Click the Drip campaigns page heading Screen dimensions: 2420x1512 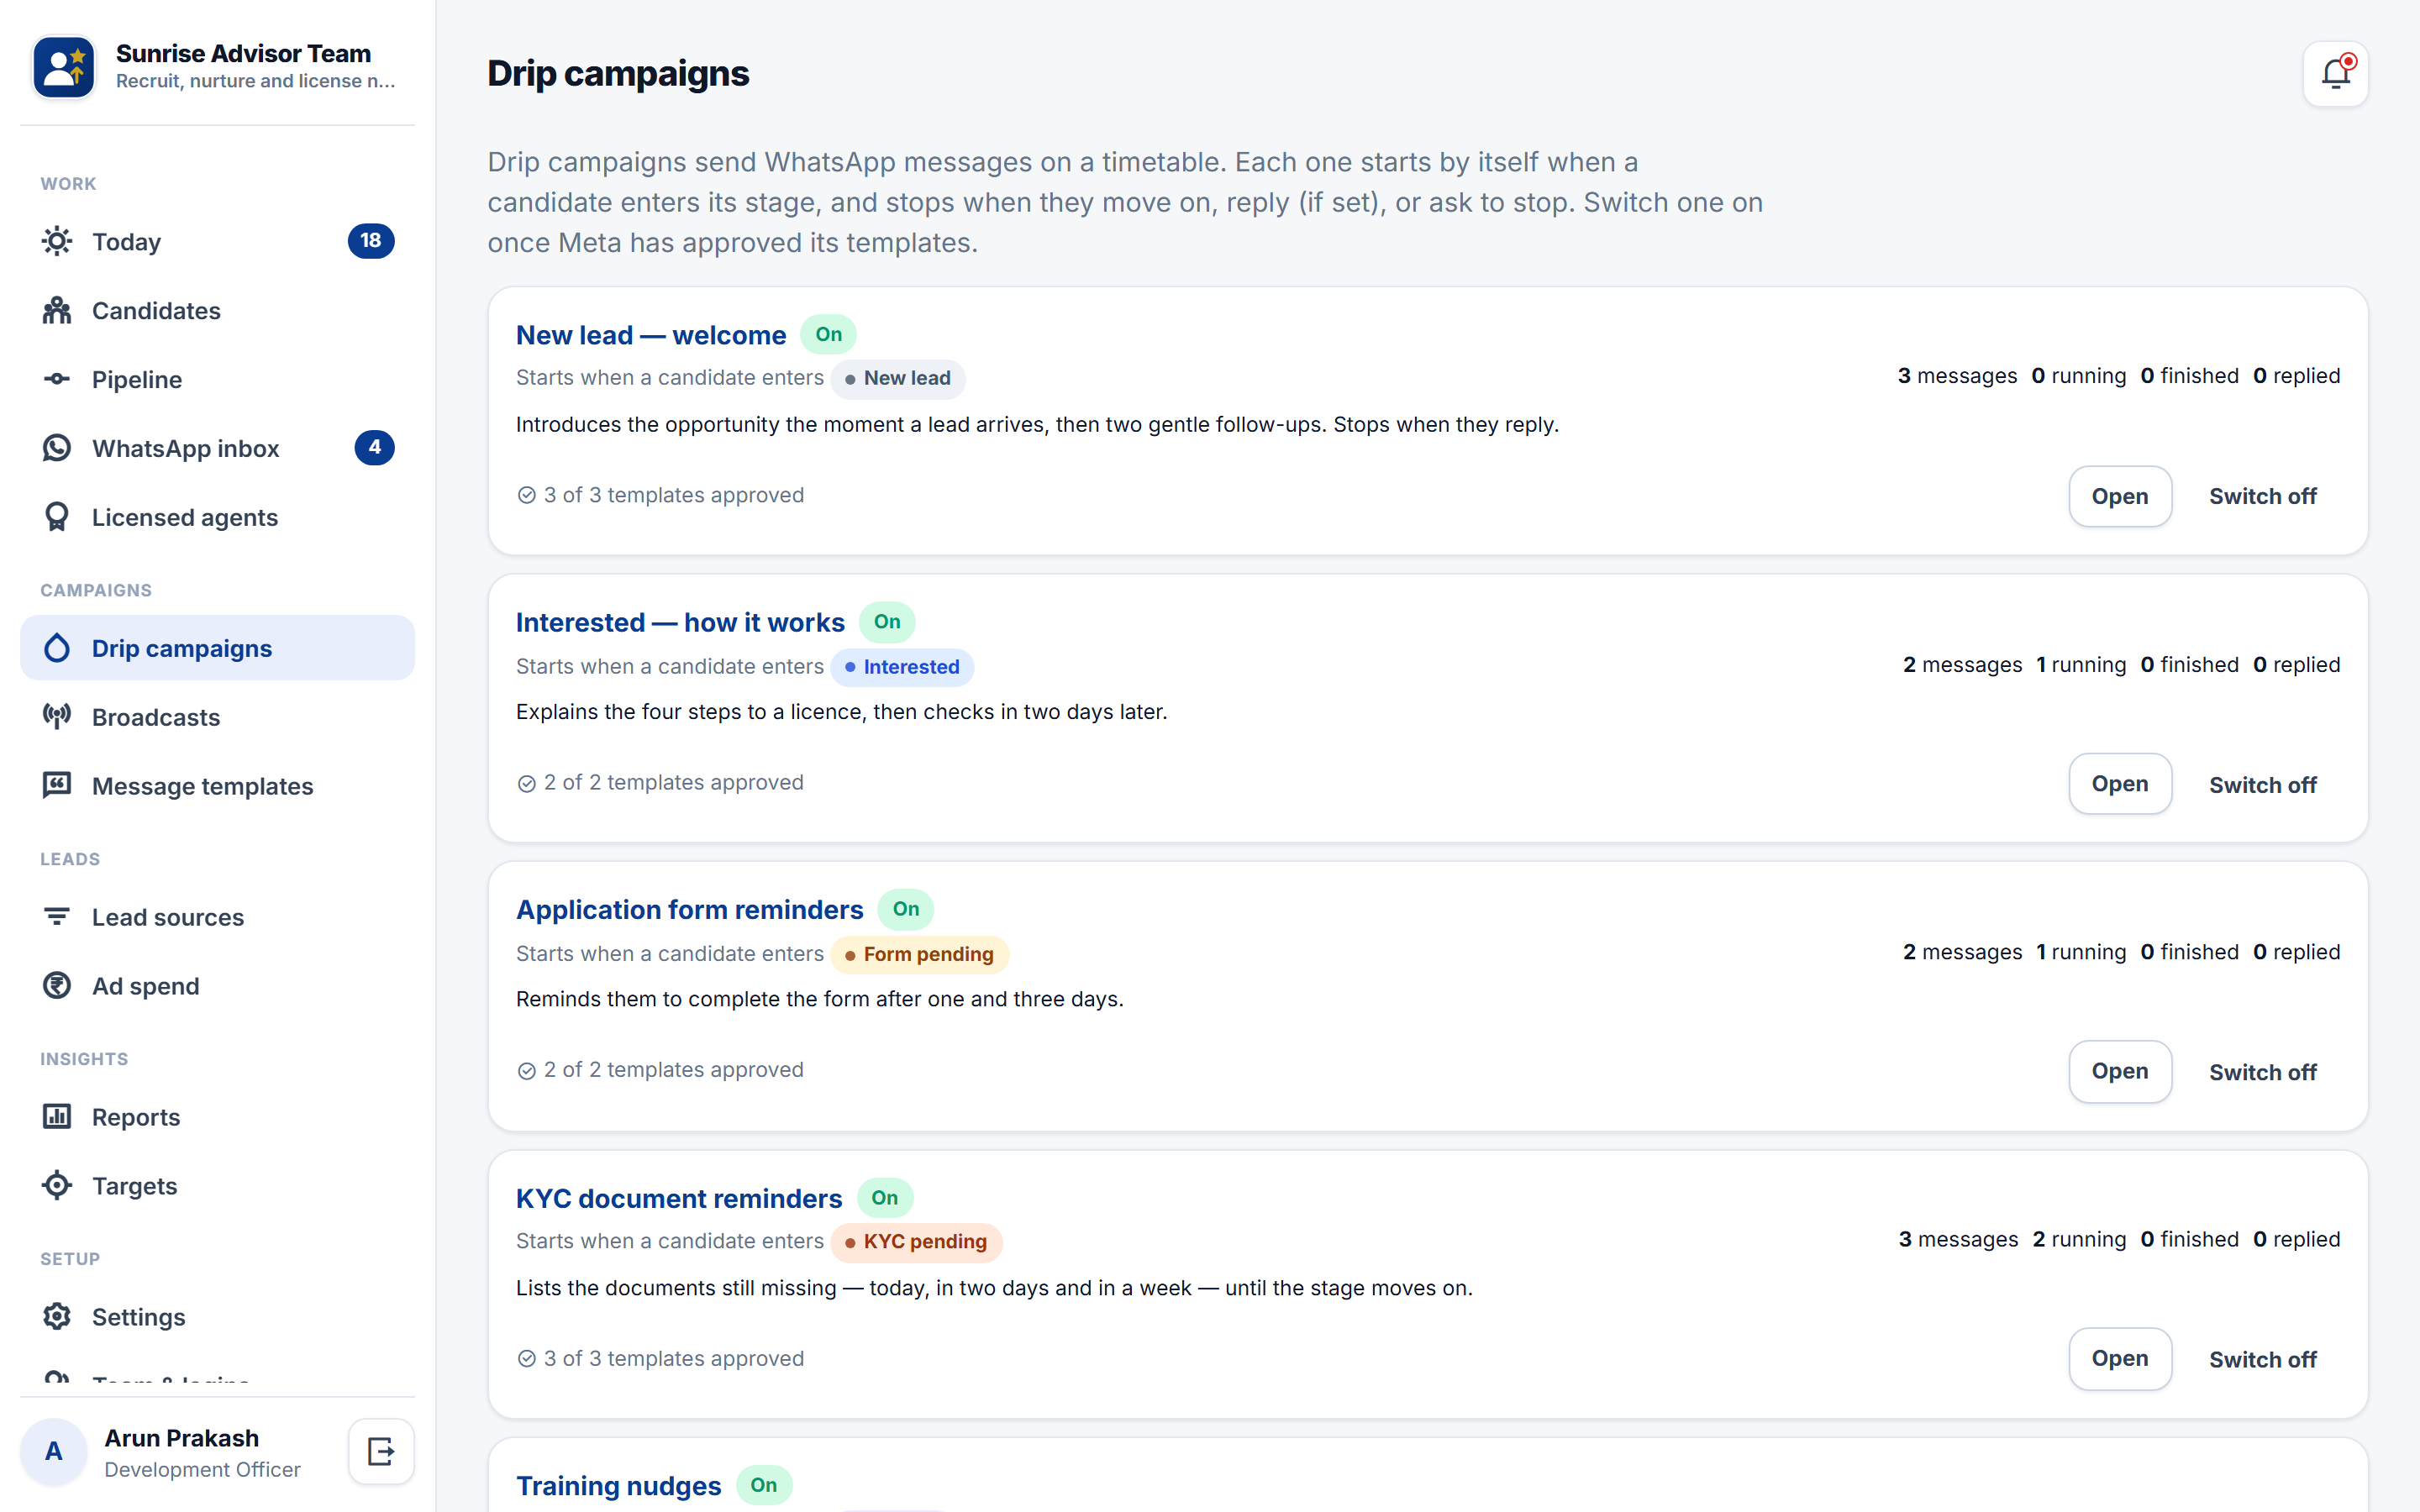(x=618, y=74)
